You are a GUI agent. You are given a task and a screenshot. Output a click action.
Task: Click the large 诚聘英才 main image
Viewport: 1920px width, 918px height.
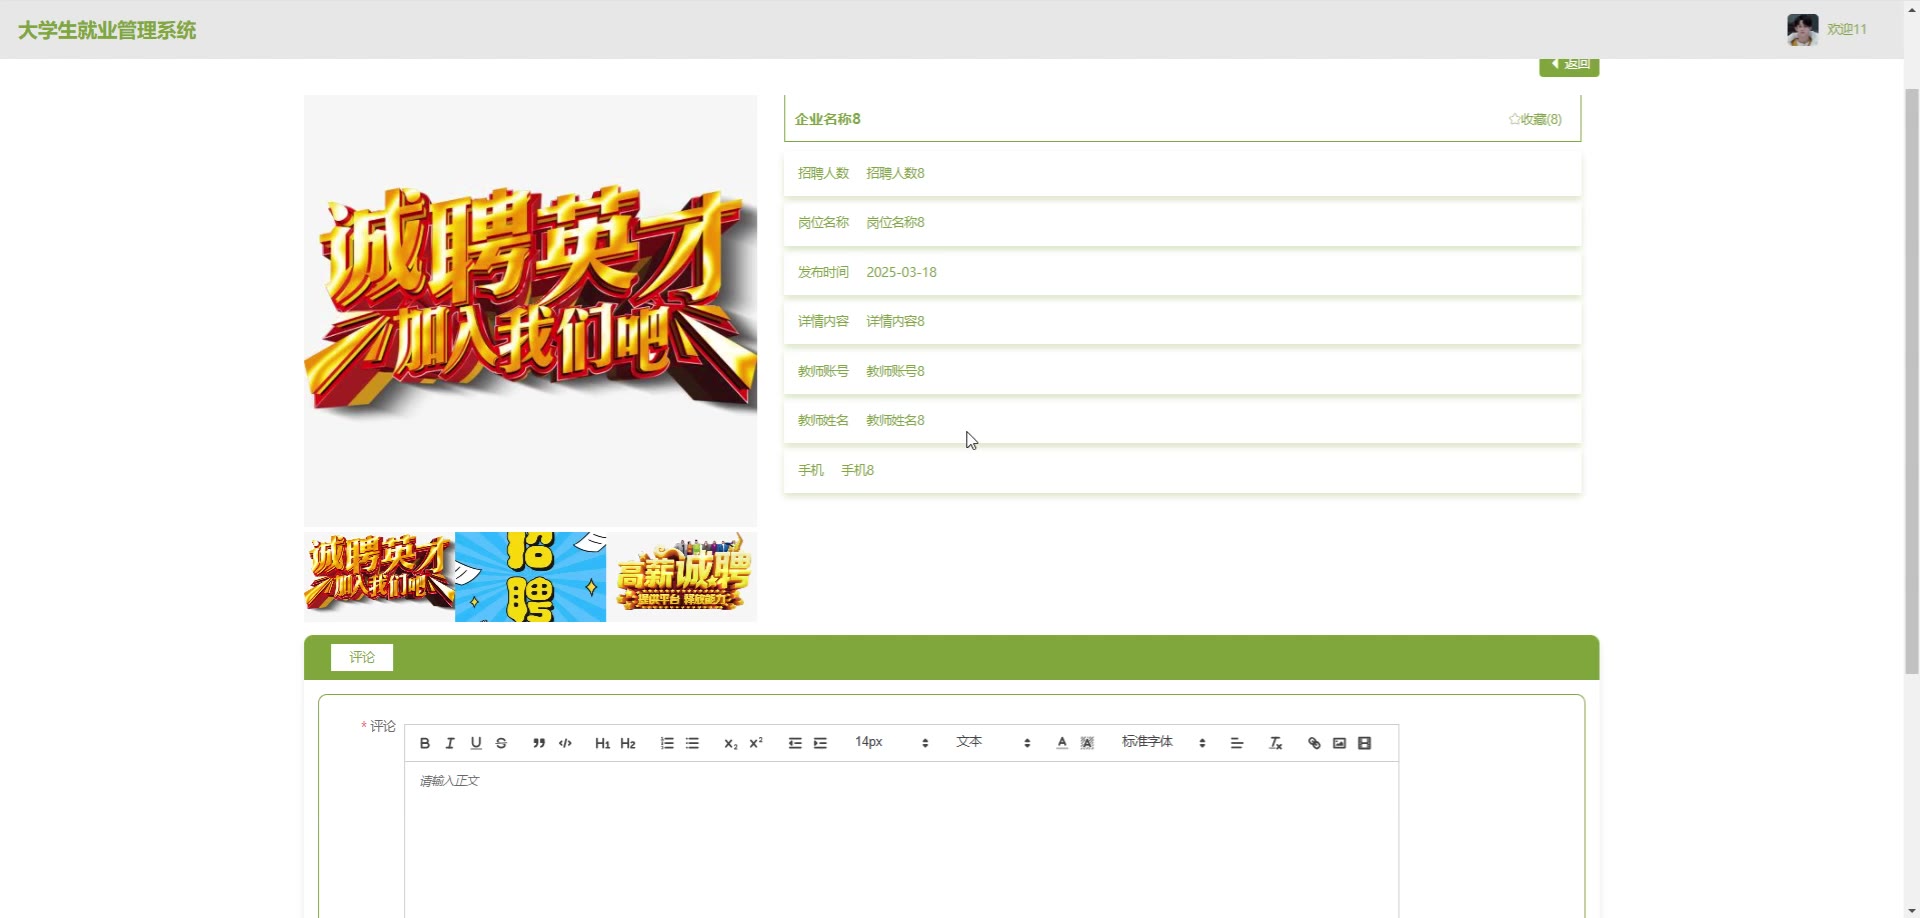[530, 311]
